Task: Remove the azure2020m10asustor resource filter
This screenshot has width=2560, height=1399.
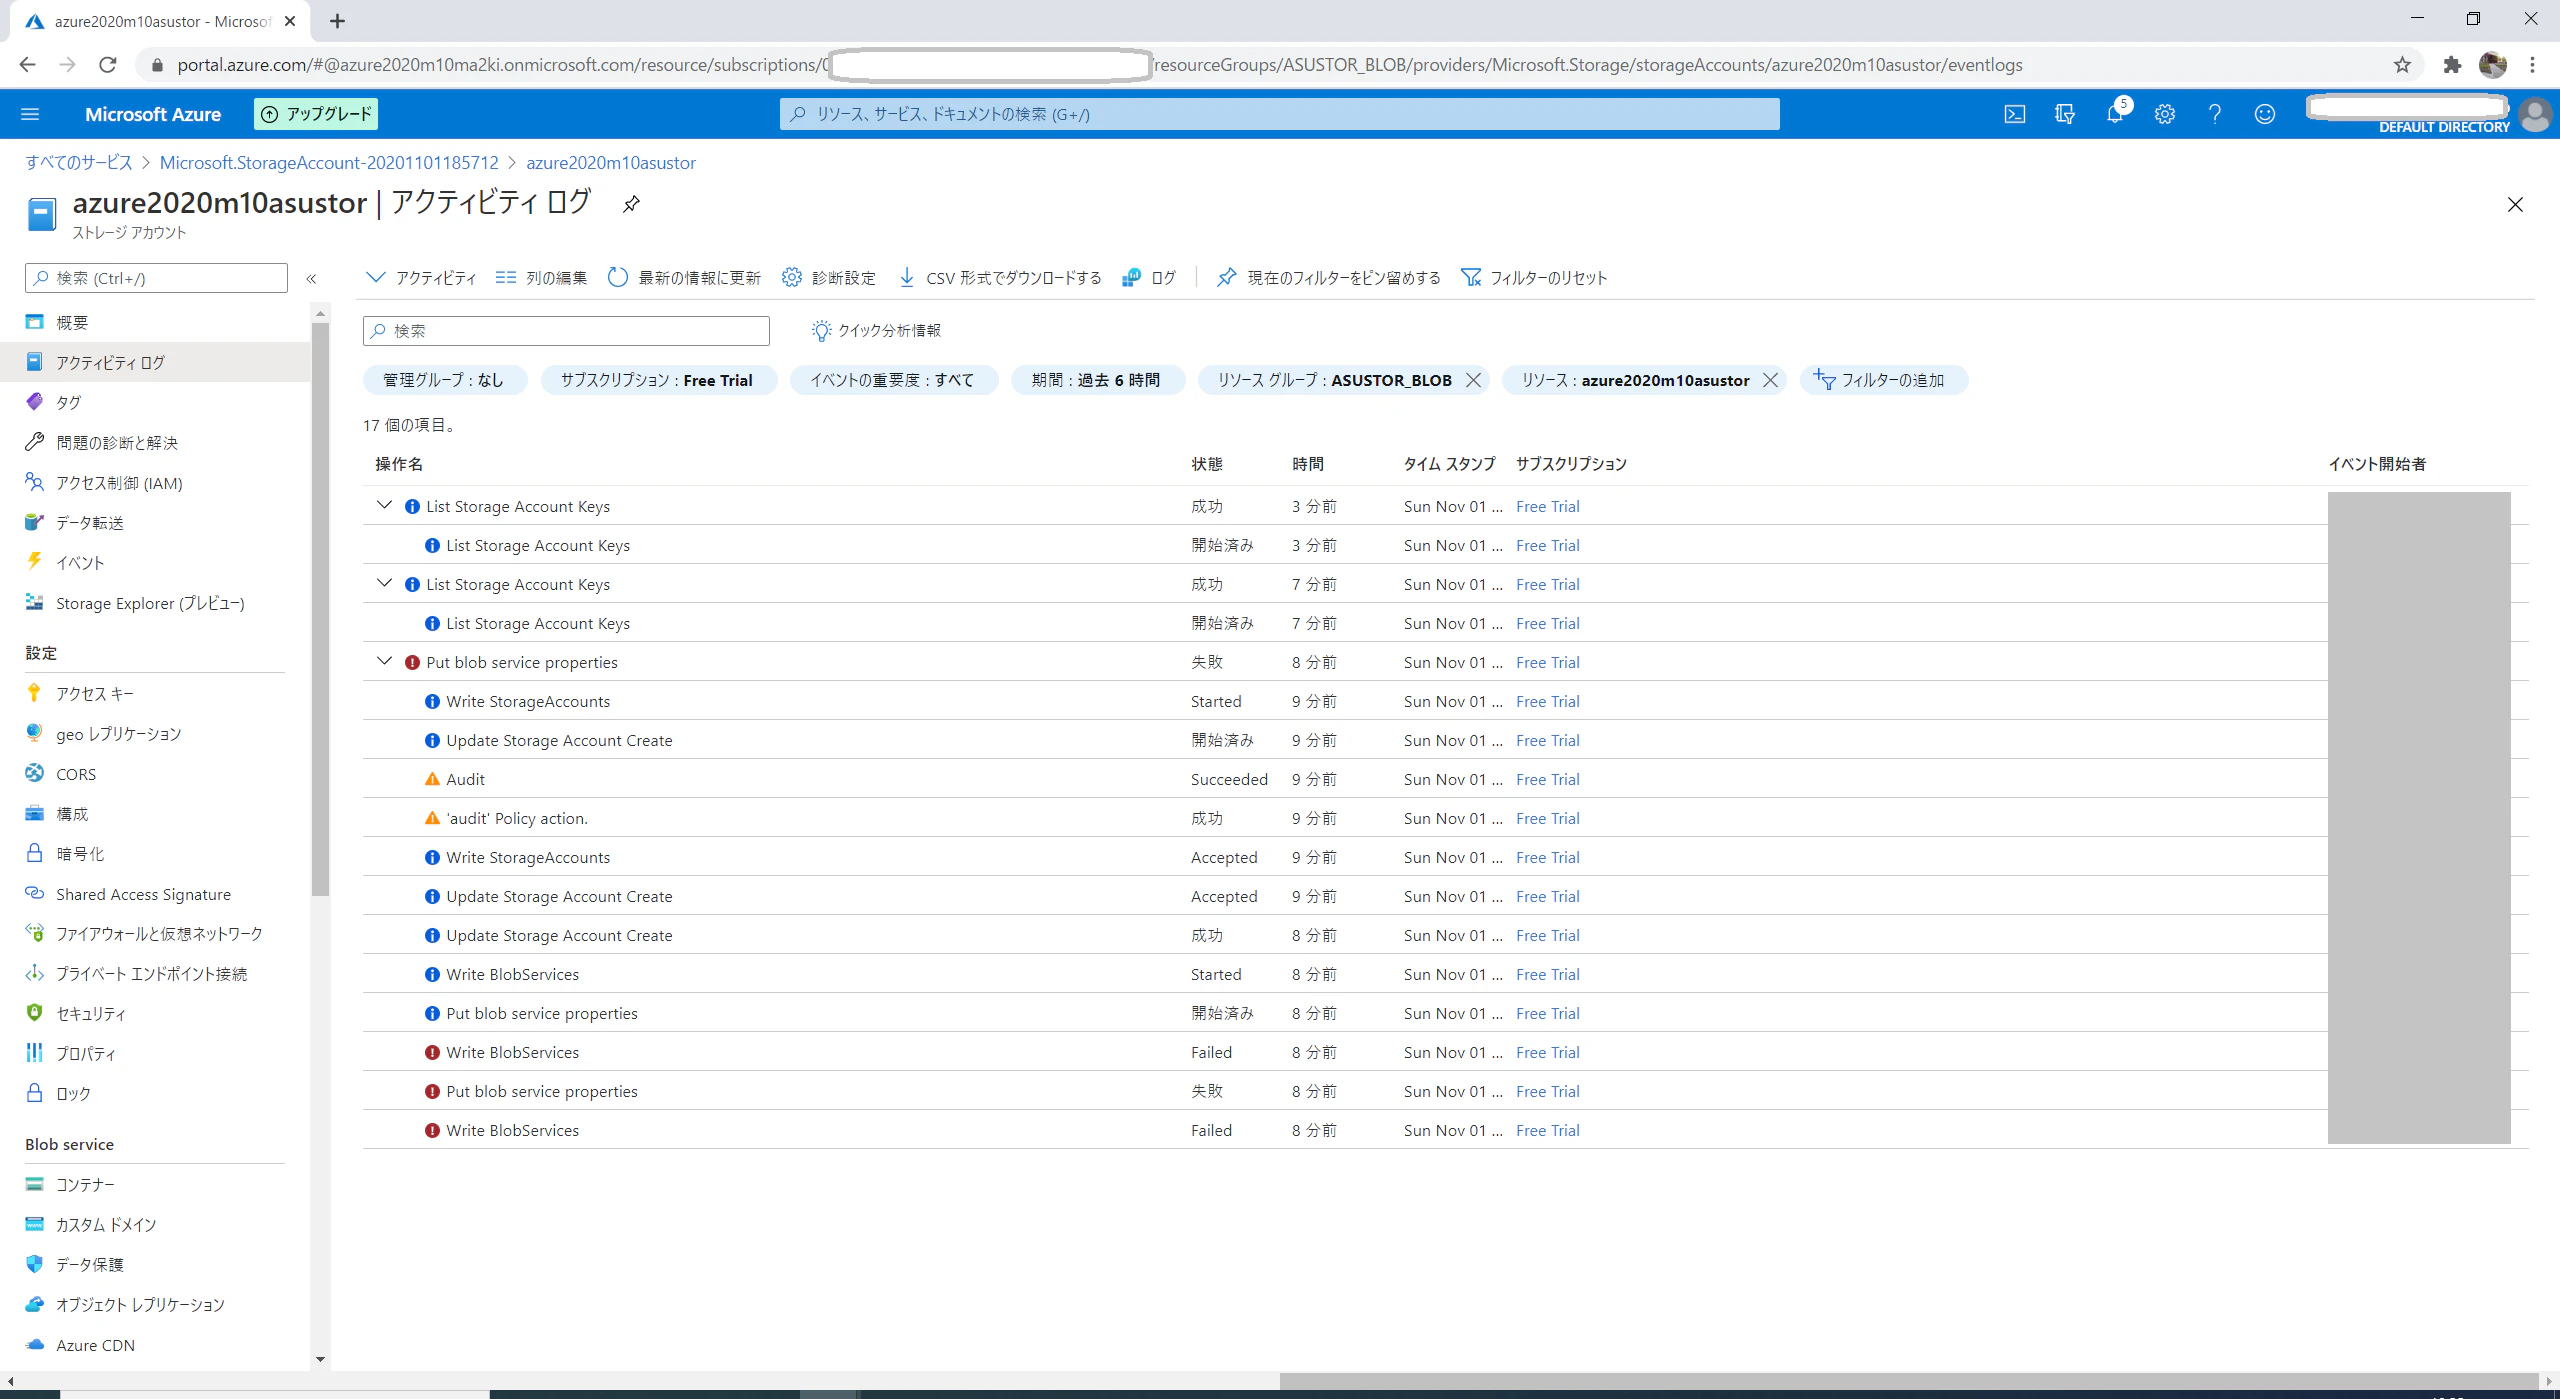Action: click(1770, 380)
